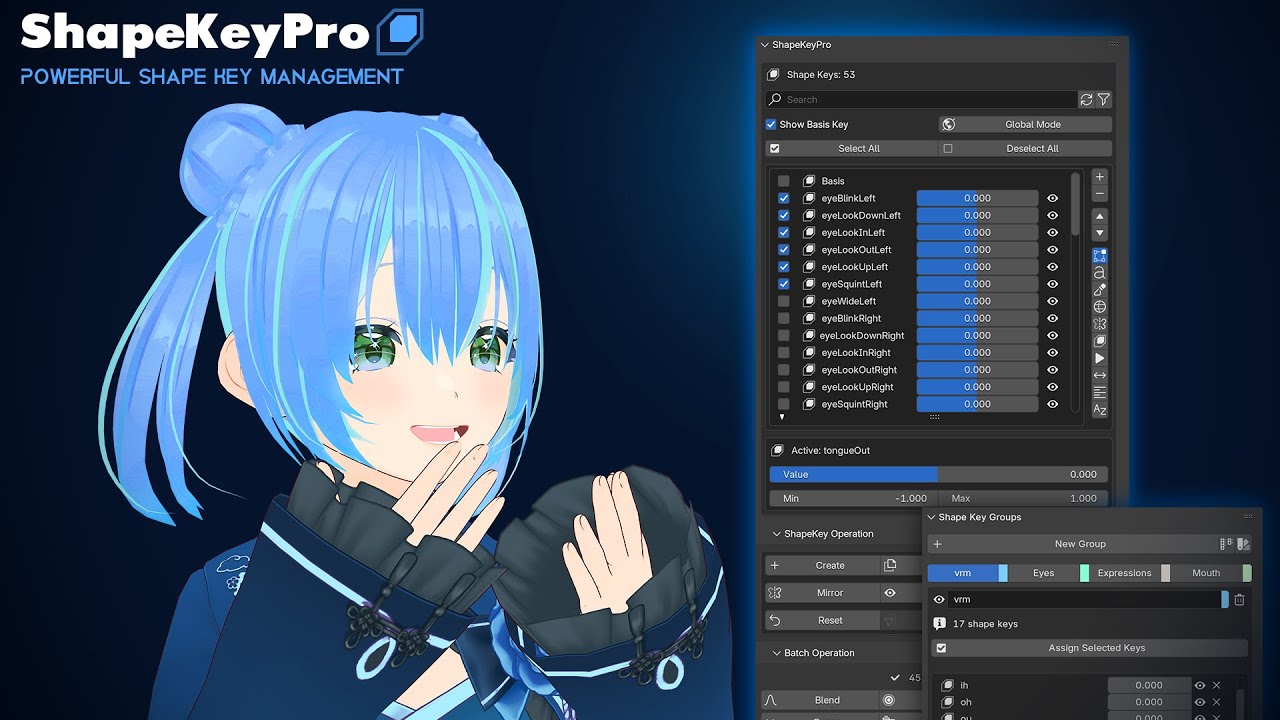Click the Reset button
Image resolution: width=1280 pixels, height=720 pixels.
click(821, 620)
